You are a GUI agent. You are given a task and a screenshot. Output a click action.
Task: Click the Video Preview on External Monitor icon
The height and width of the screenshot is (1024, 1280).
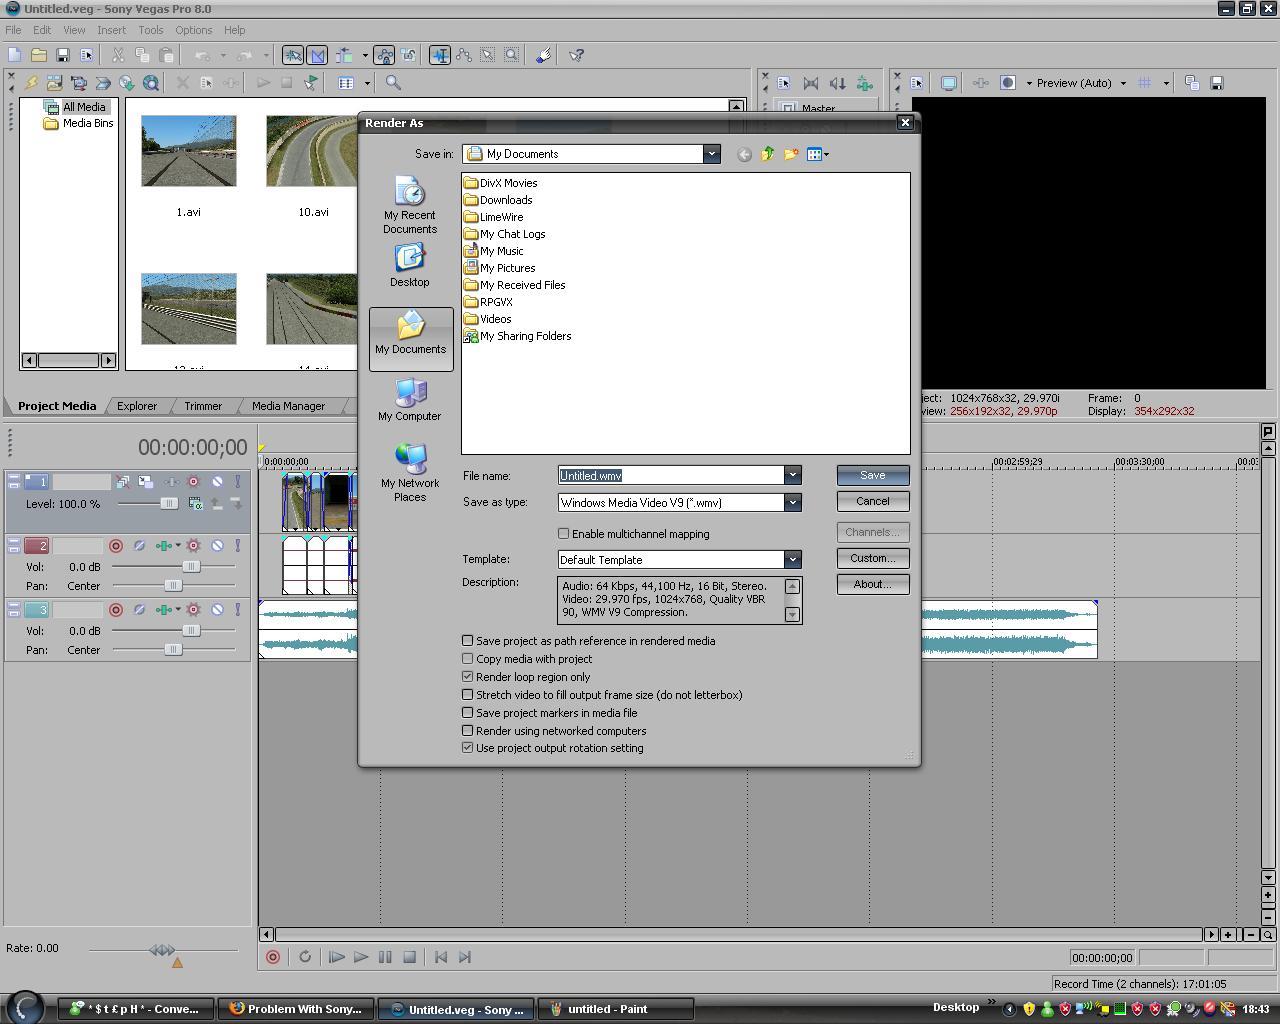[x=949, y=83]
